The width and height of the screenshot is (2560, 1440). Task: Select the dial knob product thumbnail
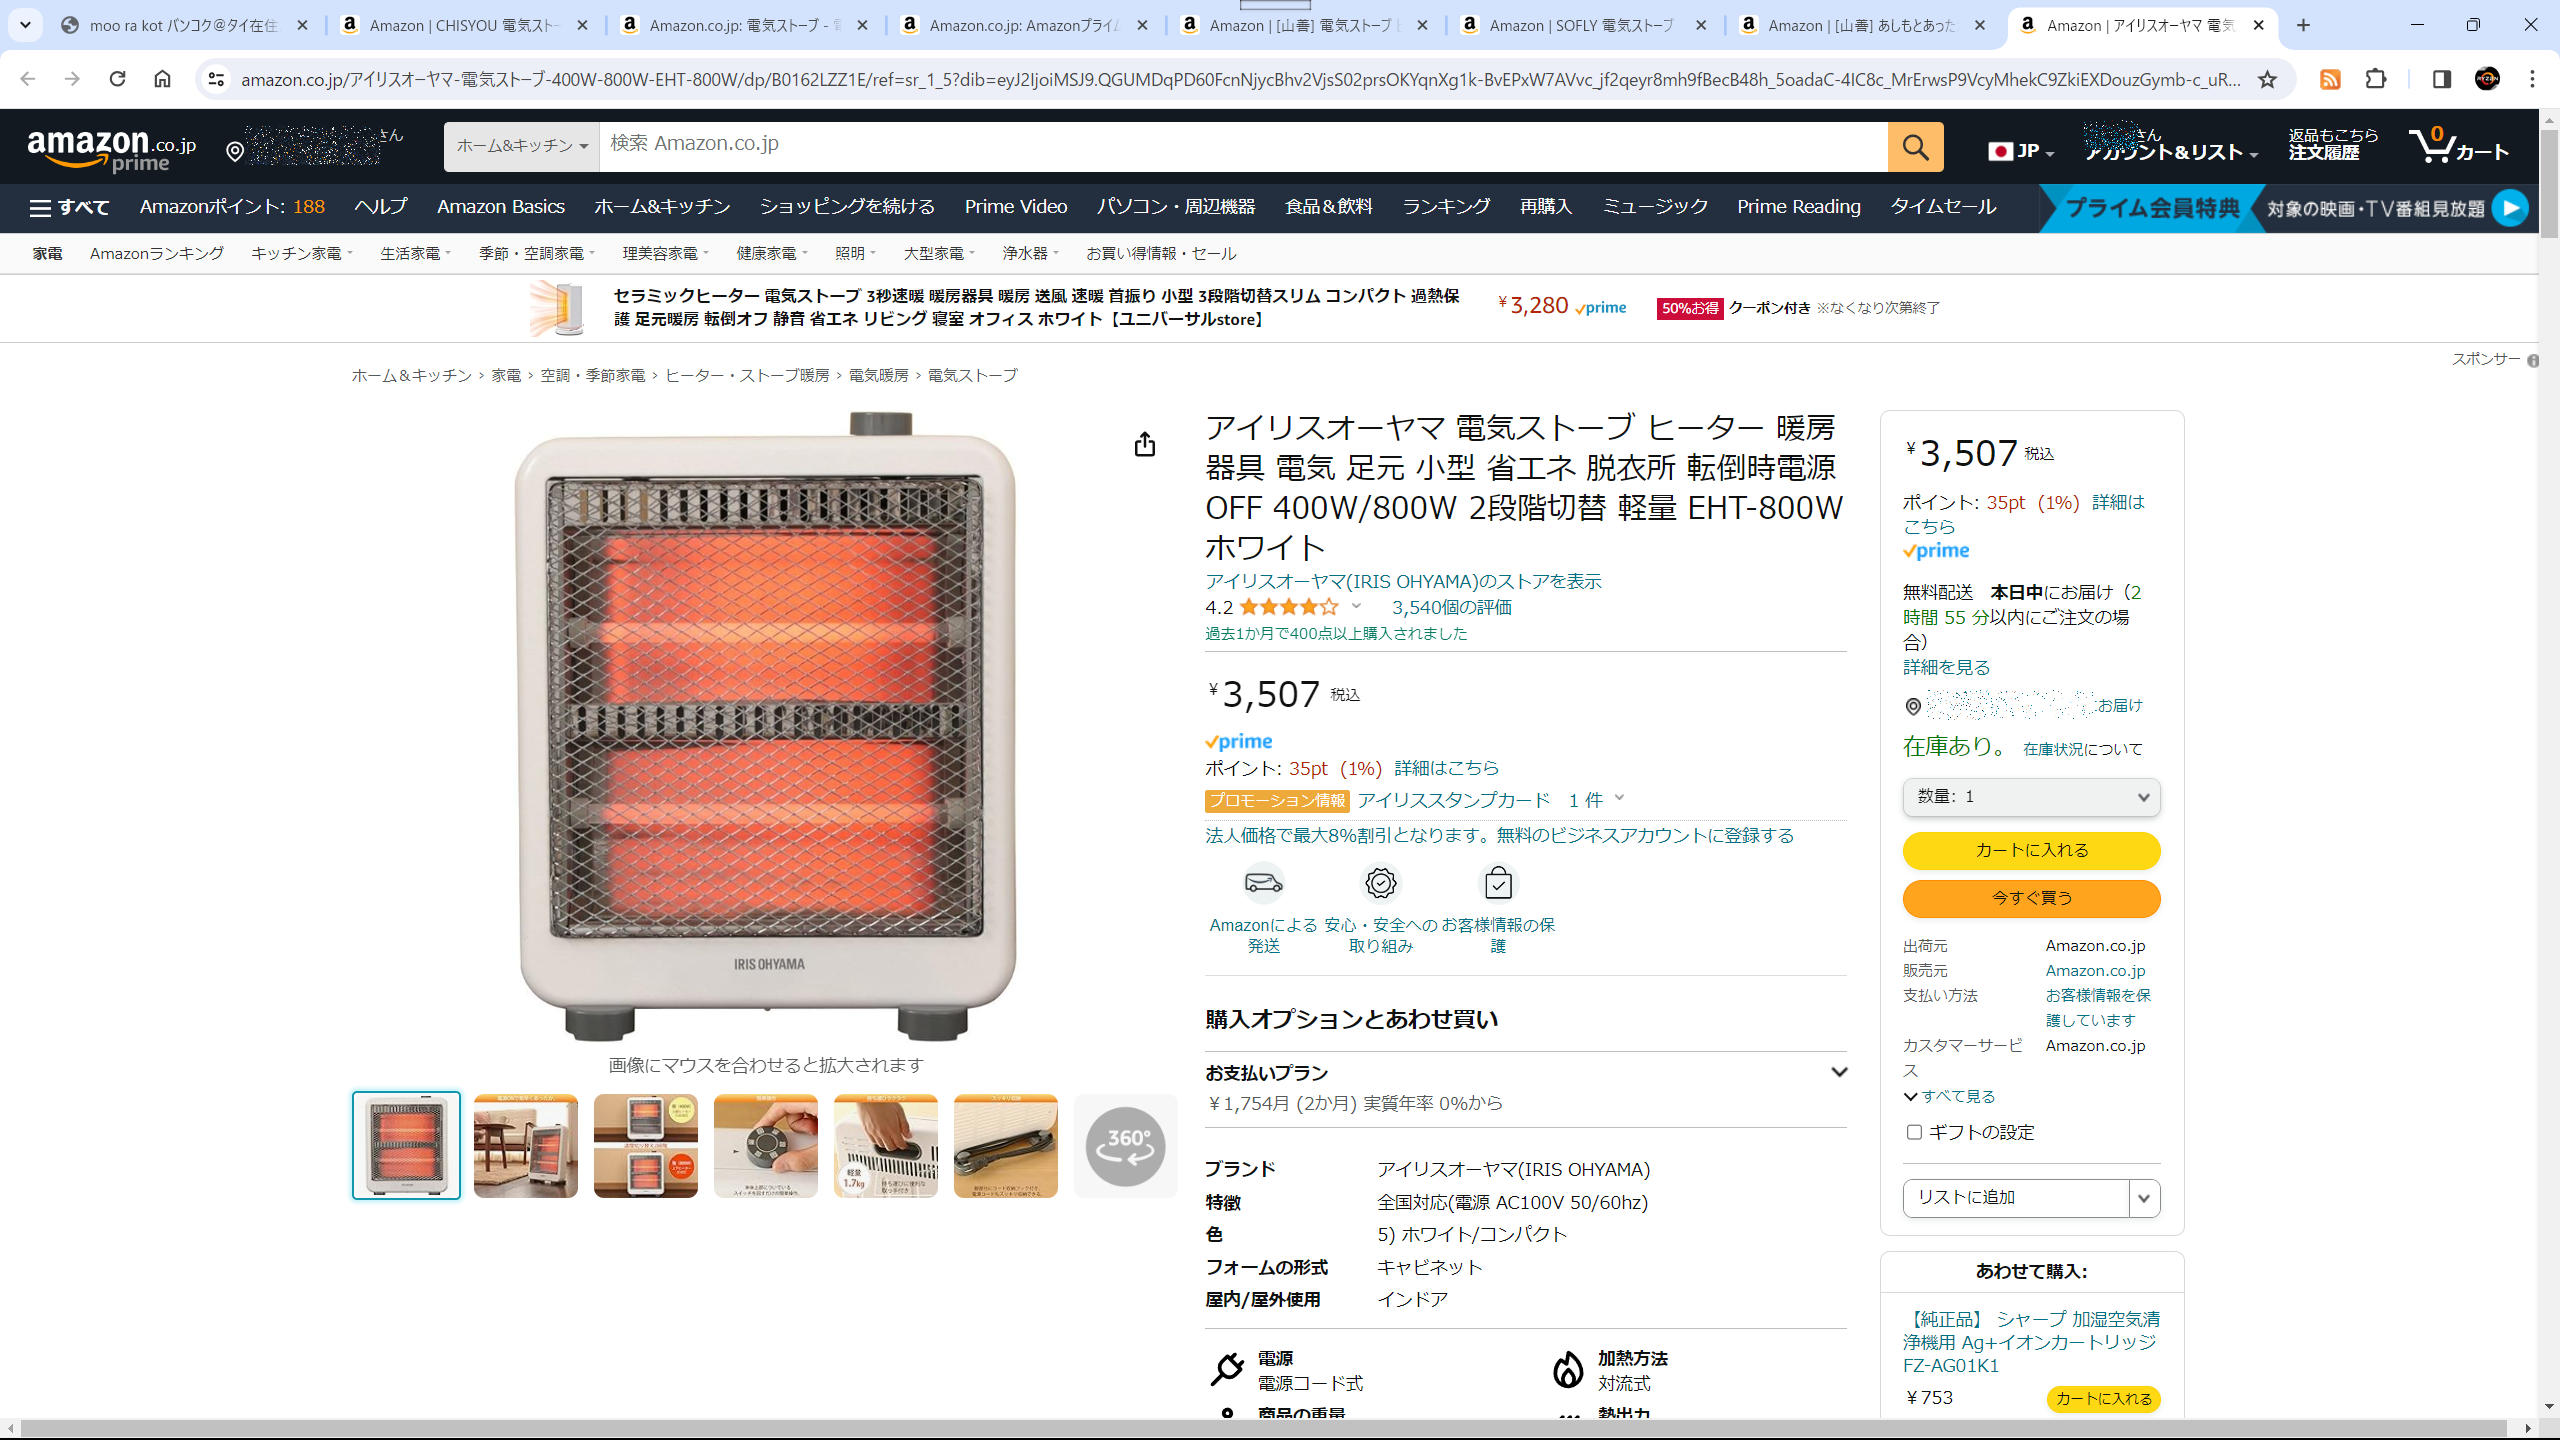(765, 1146)
